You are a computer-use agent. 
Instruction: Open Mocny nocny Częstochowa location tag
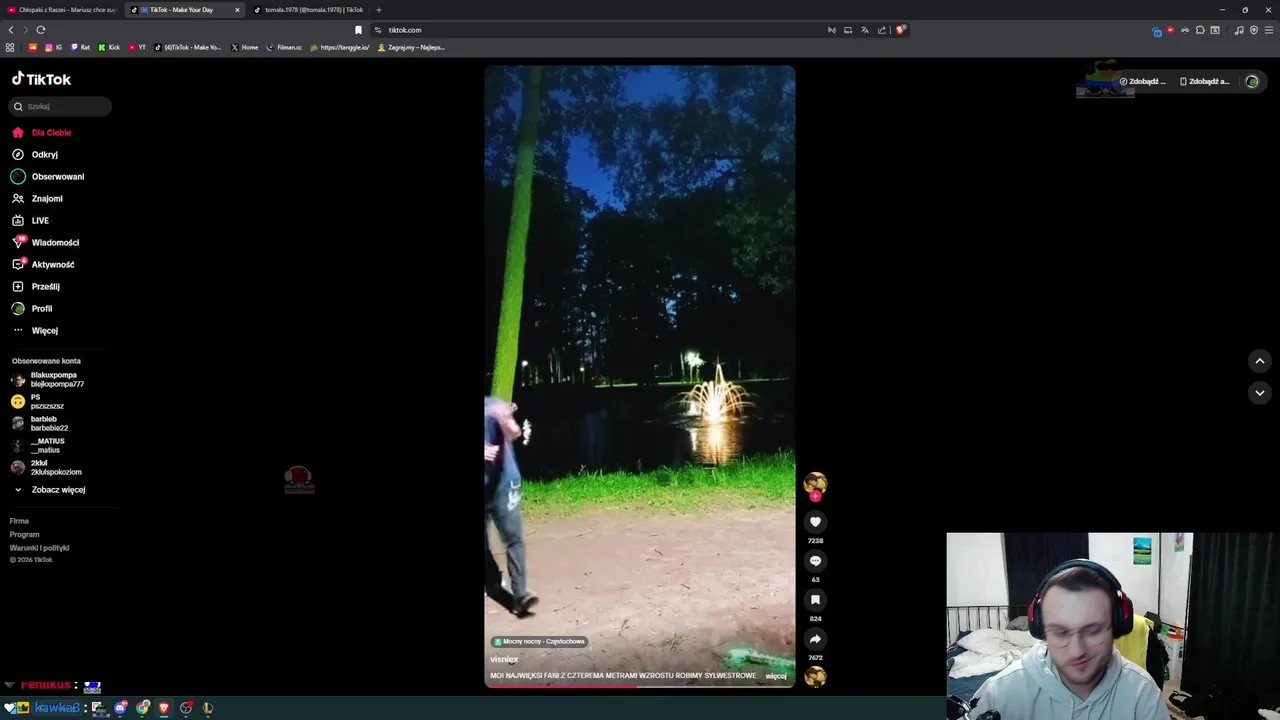pyautogui.click(x=539, y=641)
